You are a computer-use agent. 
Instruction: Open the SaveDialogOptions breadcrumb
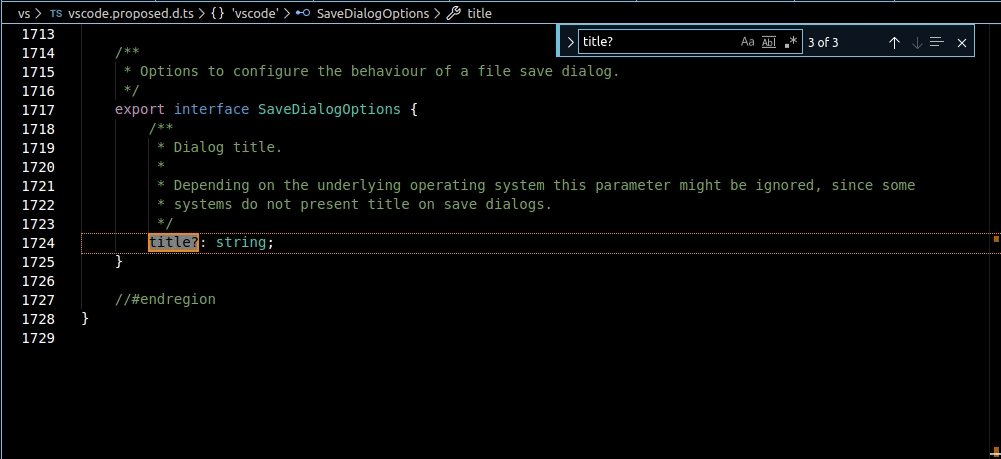coord(373,13)
